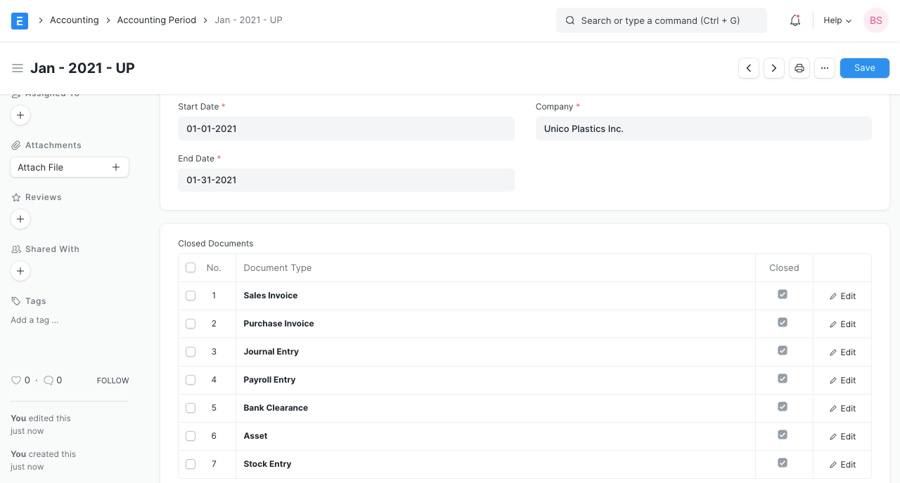Toggle select-all checkbox in table header

(x=190, y=268)
